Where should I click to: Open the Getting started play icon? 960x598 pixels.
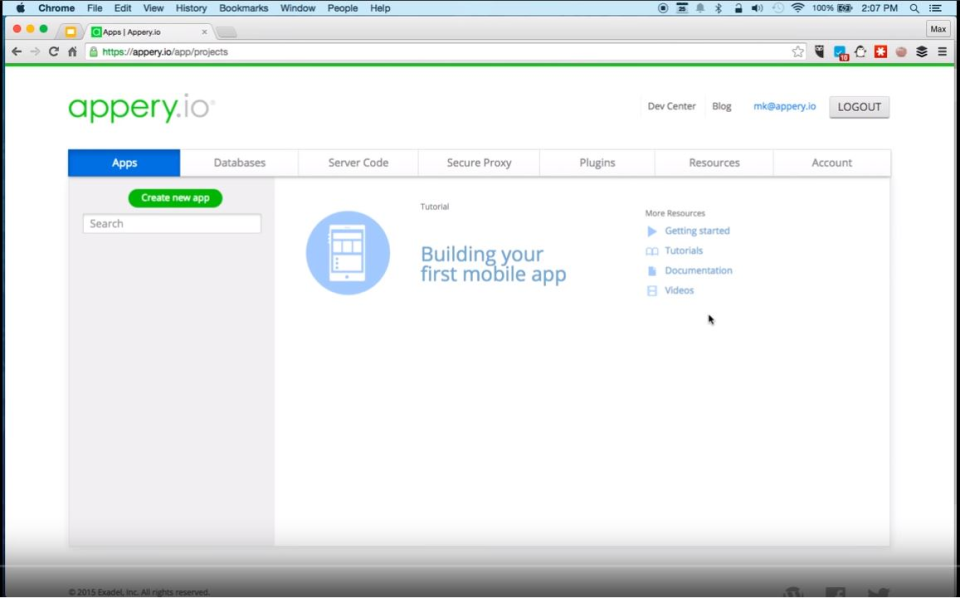652,231
